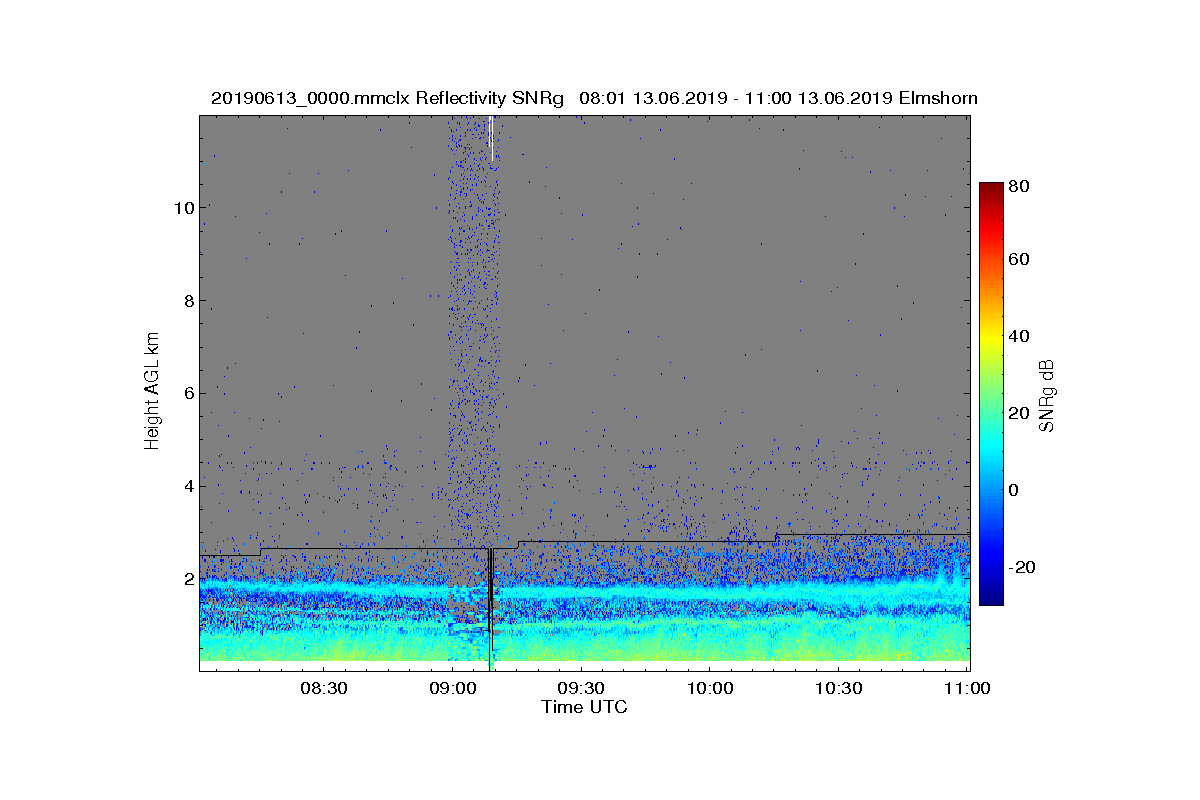Image resolution: width=1200 pixels, height=800 pixels.
Task: Click the colorbar value '40'
Action: click(1020, 336)
